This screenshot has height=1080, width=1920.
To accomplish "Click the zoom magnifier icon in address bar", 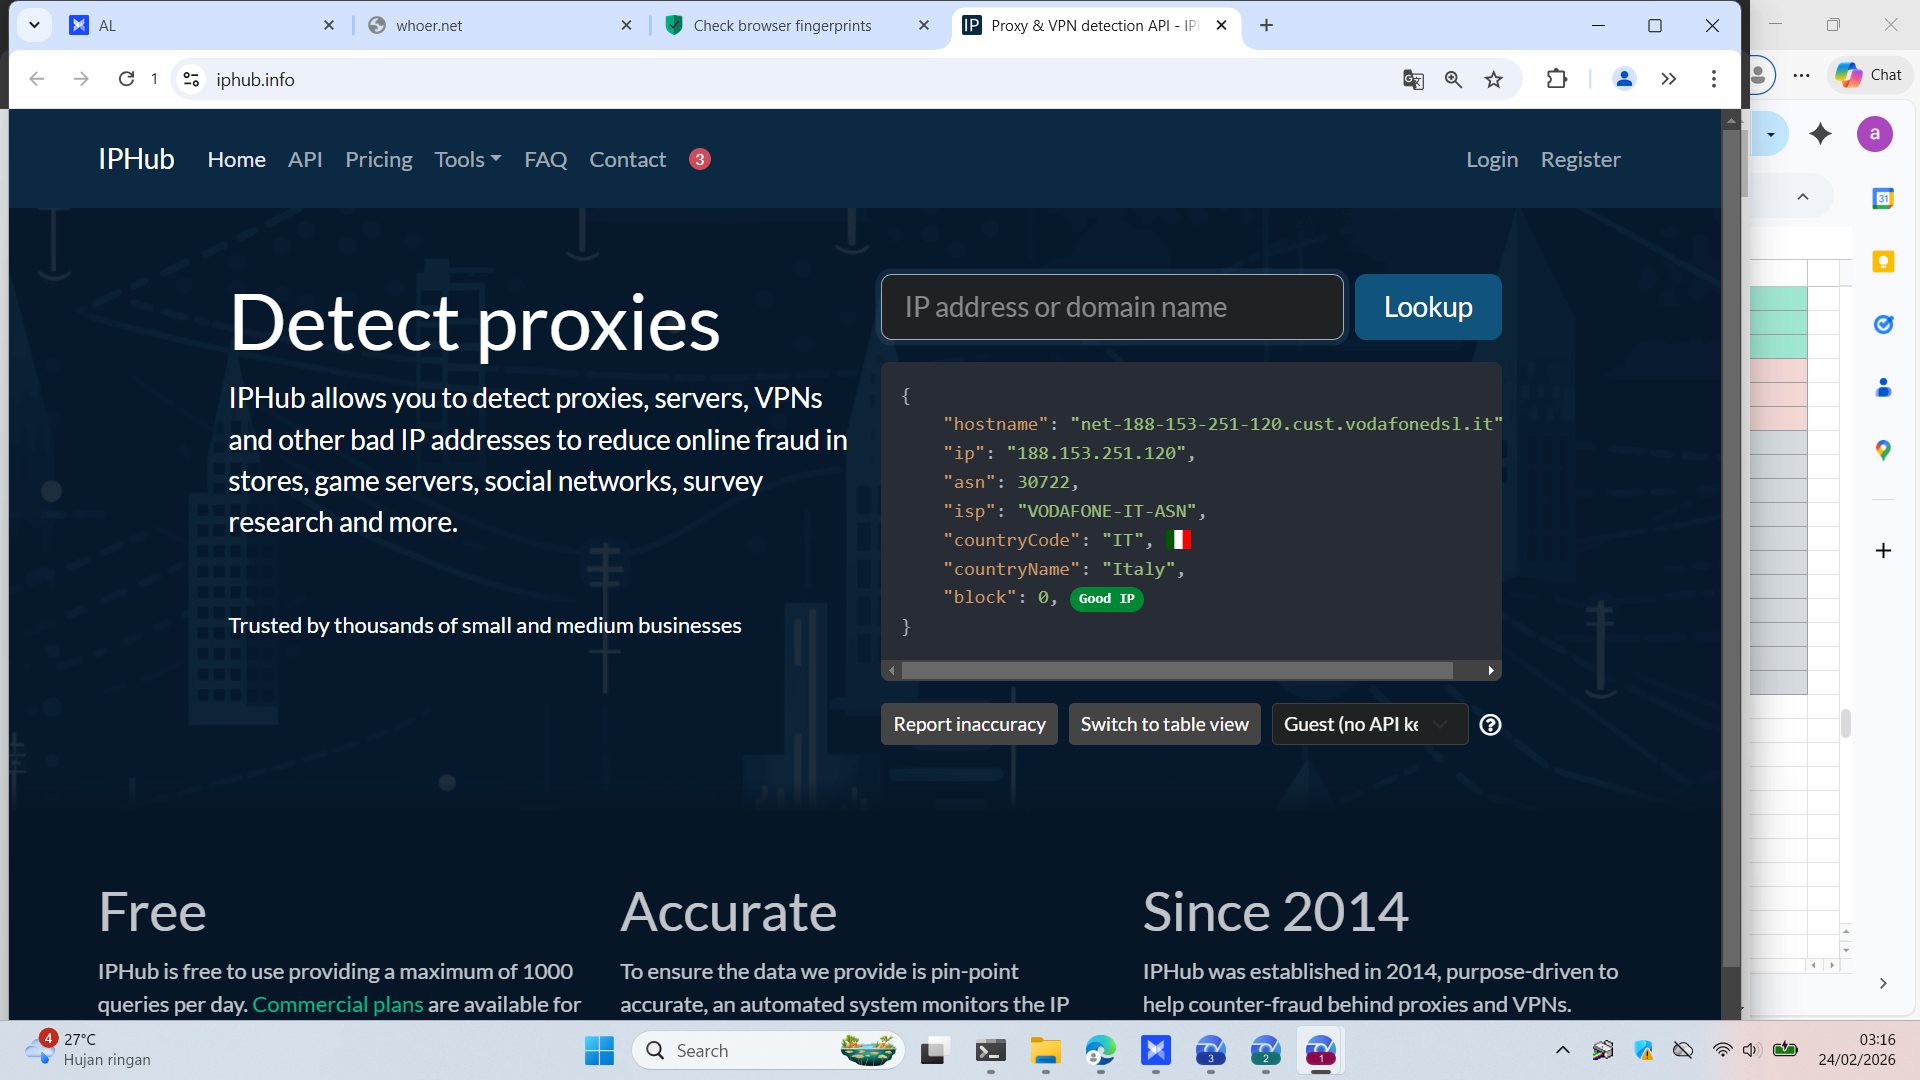I will pos(1453,79).
